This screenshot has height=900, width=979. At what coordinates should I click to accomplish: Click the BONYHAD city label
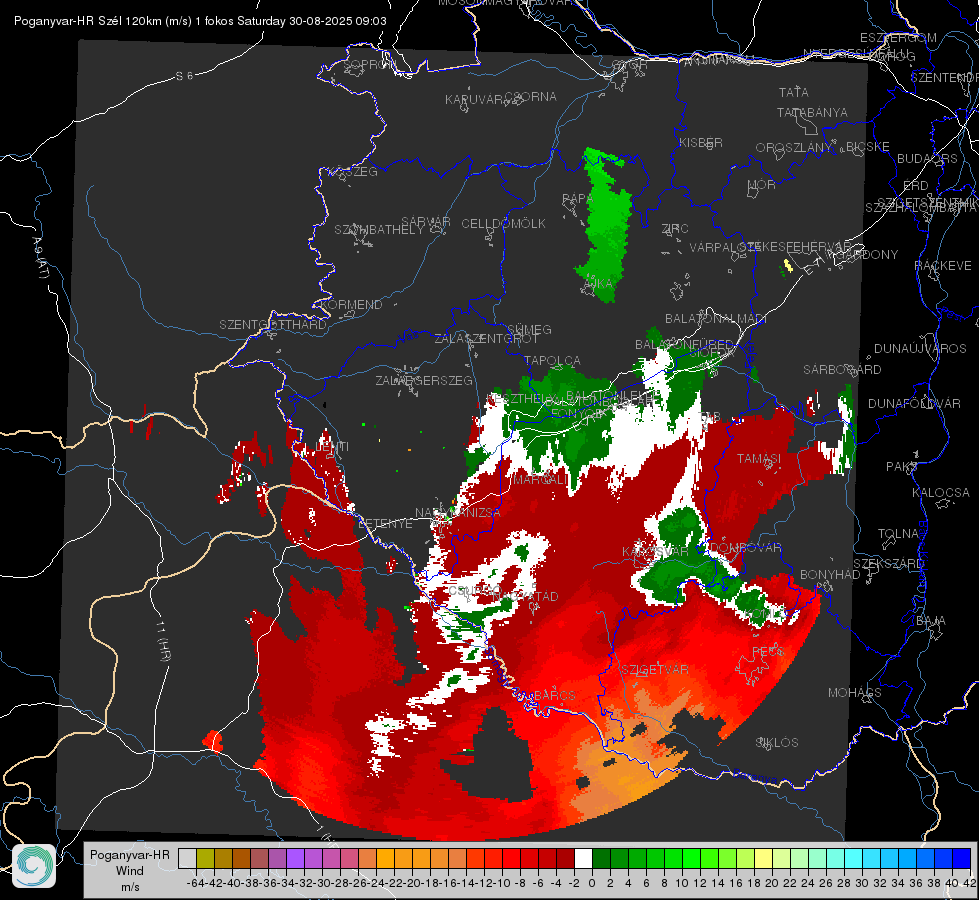(x=830, y=574)
